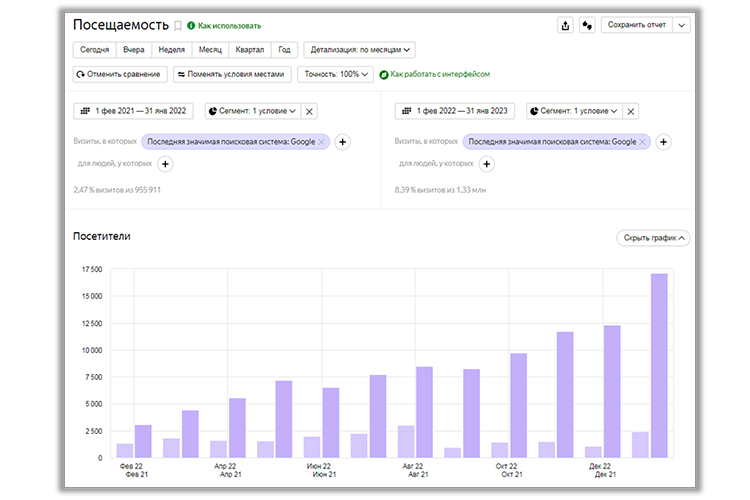
Task: Open the Точность: 100% dropdown
Action: click(335, 74)
